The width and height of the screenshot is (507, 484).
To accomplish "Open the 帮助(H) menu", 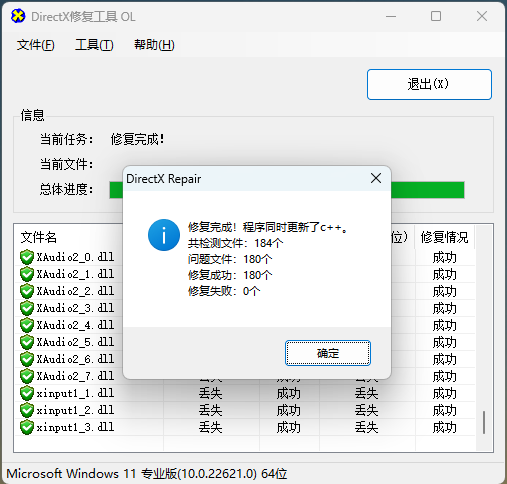I will click(x=154, y=45).
